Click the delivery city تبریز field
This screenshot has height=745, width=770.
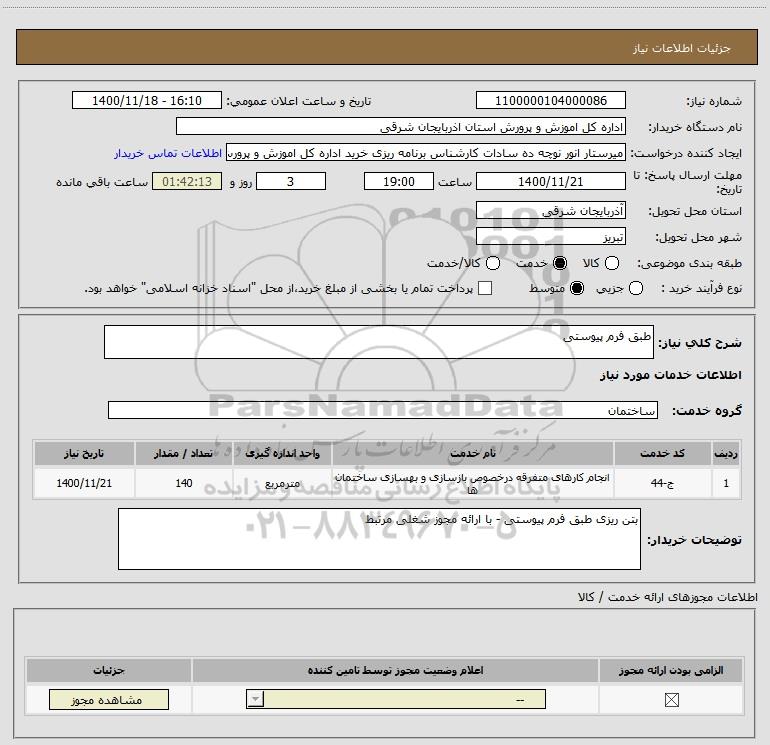[550, 237]
